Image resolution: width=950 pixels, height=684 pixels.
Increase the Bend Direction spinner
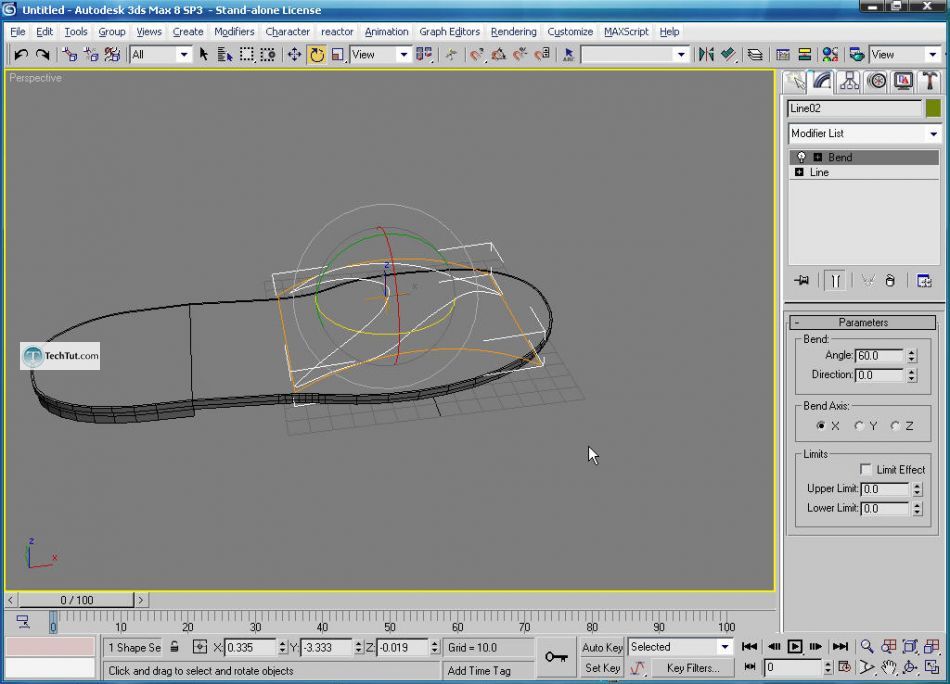[x=912, y=371]
